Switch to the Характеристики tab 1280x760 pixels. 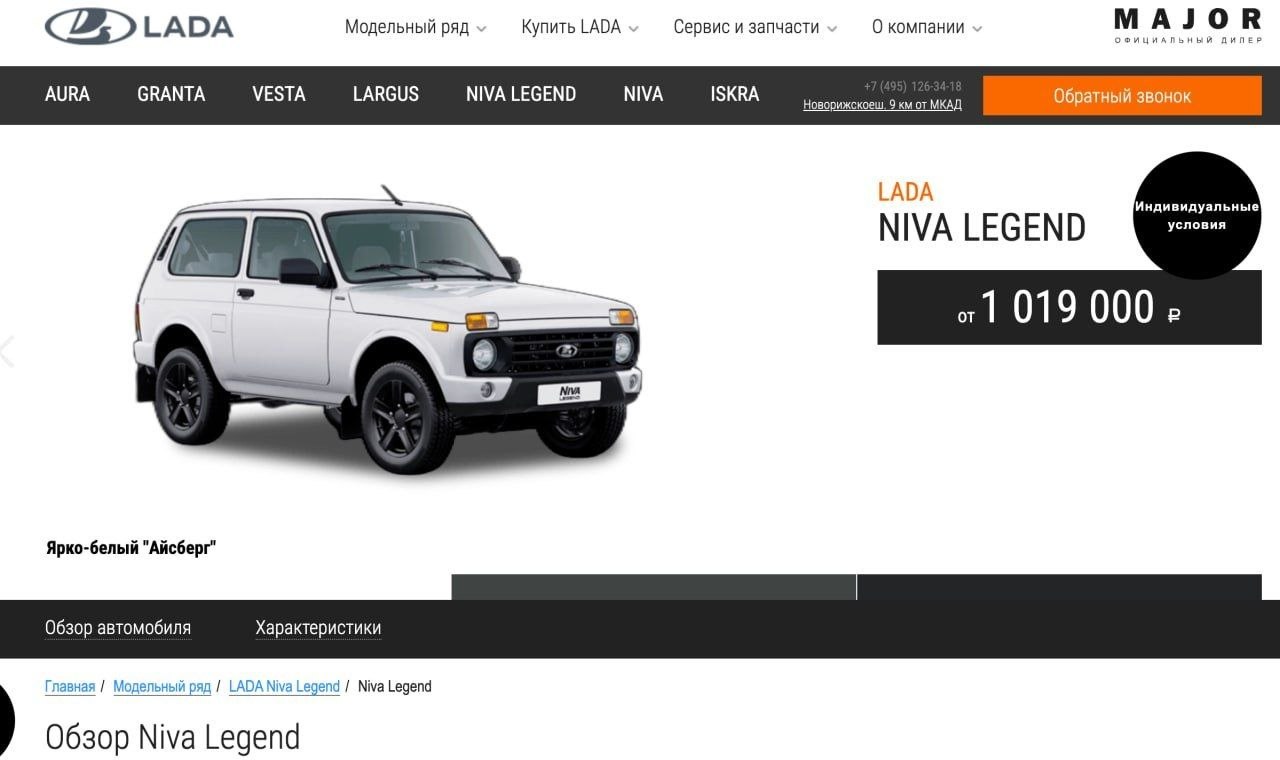[318, 628]
